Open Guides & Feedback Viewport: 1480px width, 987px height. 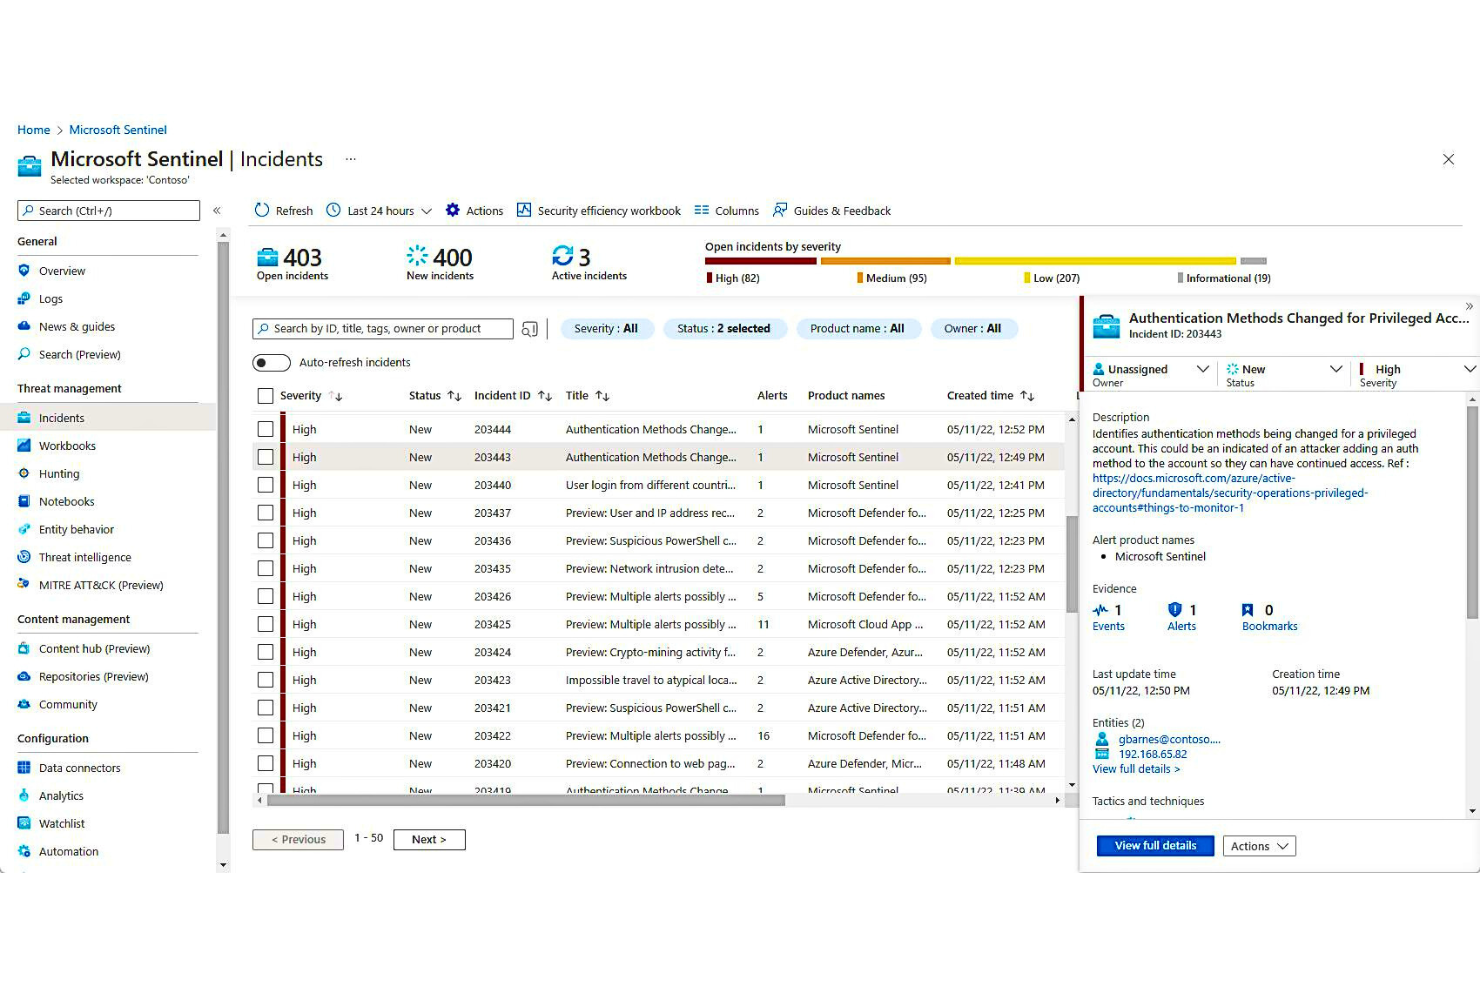tap(831, 210)
